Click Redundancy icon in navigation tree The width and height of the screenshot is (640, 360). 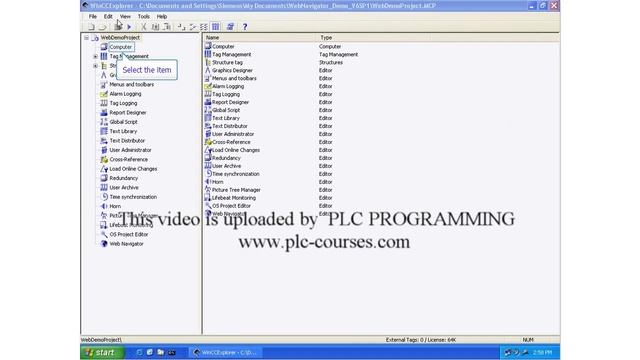pos(104,178)
